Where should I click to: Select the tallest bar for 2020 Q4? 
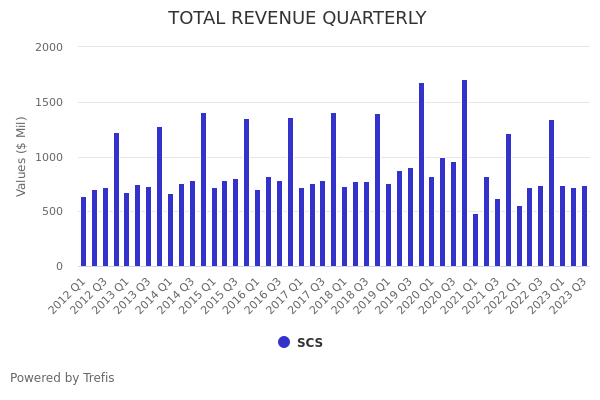pyautogui.click(x=464, y=173)
